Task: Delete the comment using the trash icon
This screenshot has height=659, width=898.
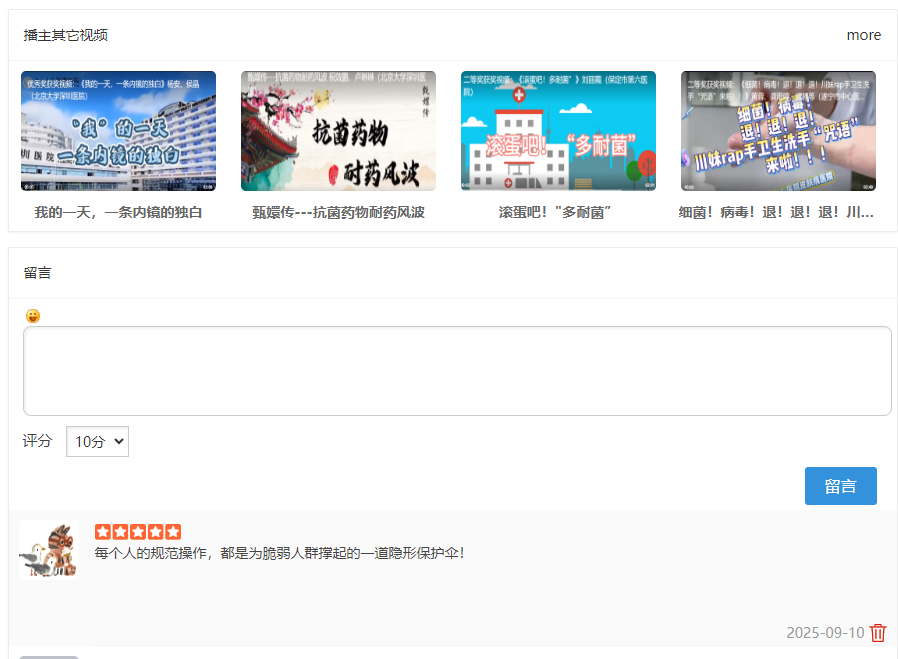Action: [878, 633]
